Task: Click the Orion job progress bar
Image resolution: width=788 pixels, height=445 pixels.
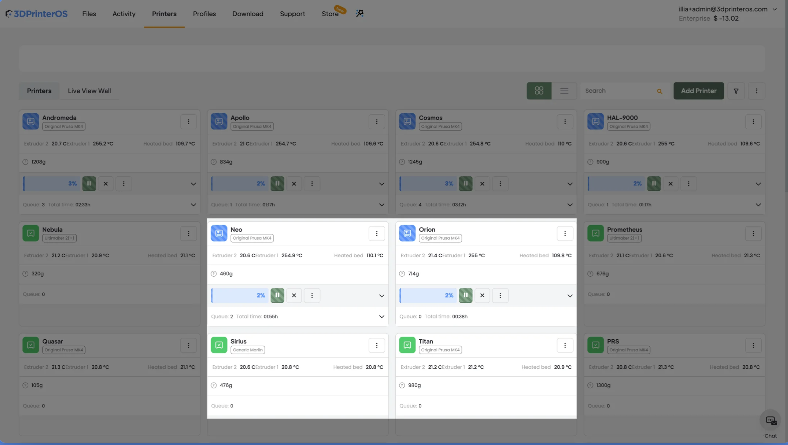Action: click(428, 295)
